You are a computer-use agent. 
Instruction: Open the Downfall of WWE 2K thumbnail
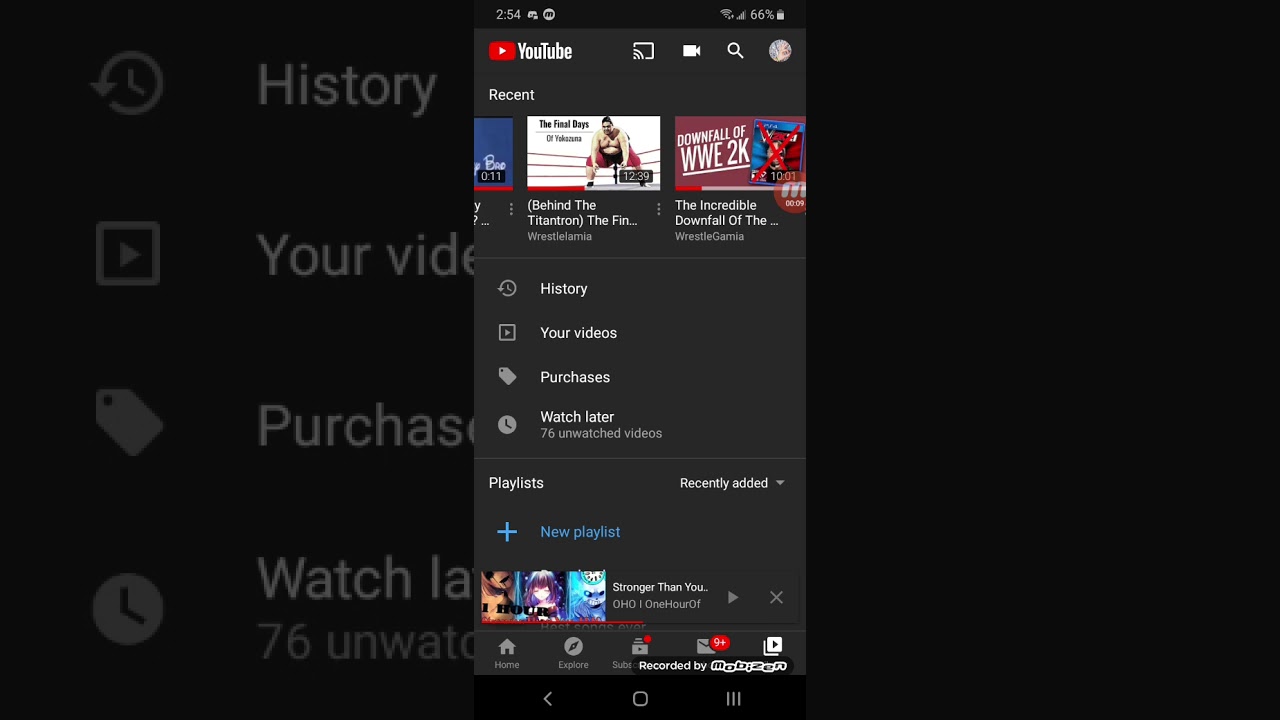[740, 153]
